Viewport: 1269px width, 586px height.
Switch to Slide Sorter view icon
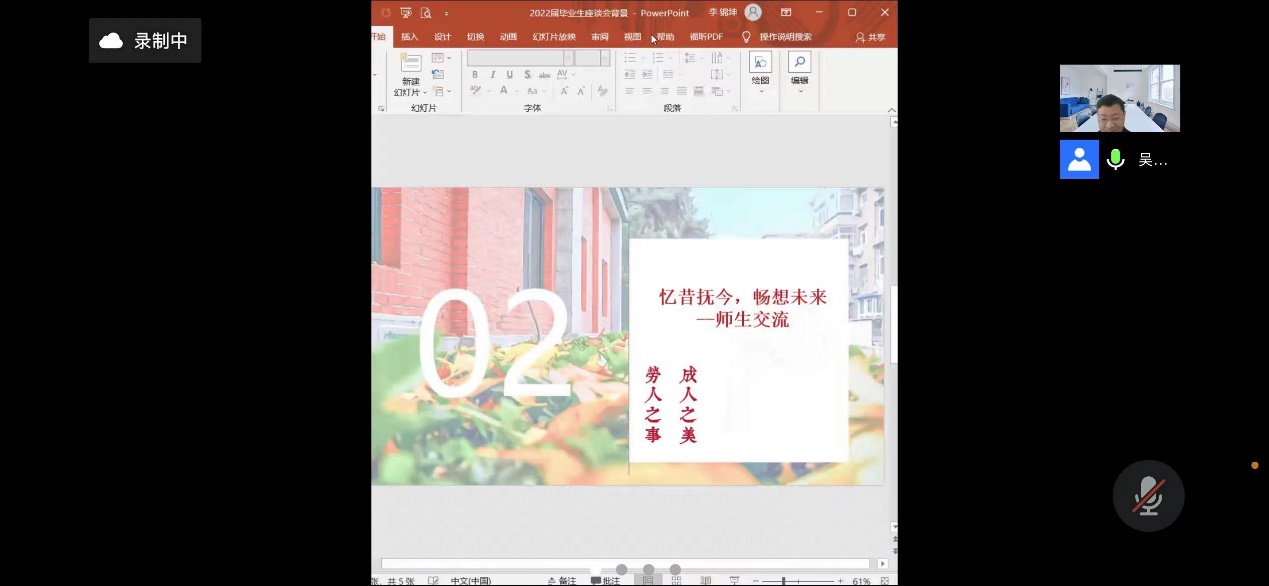coord(677,580)
